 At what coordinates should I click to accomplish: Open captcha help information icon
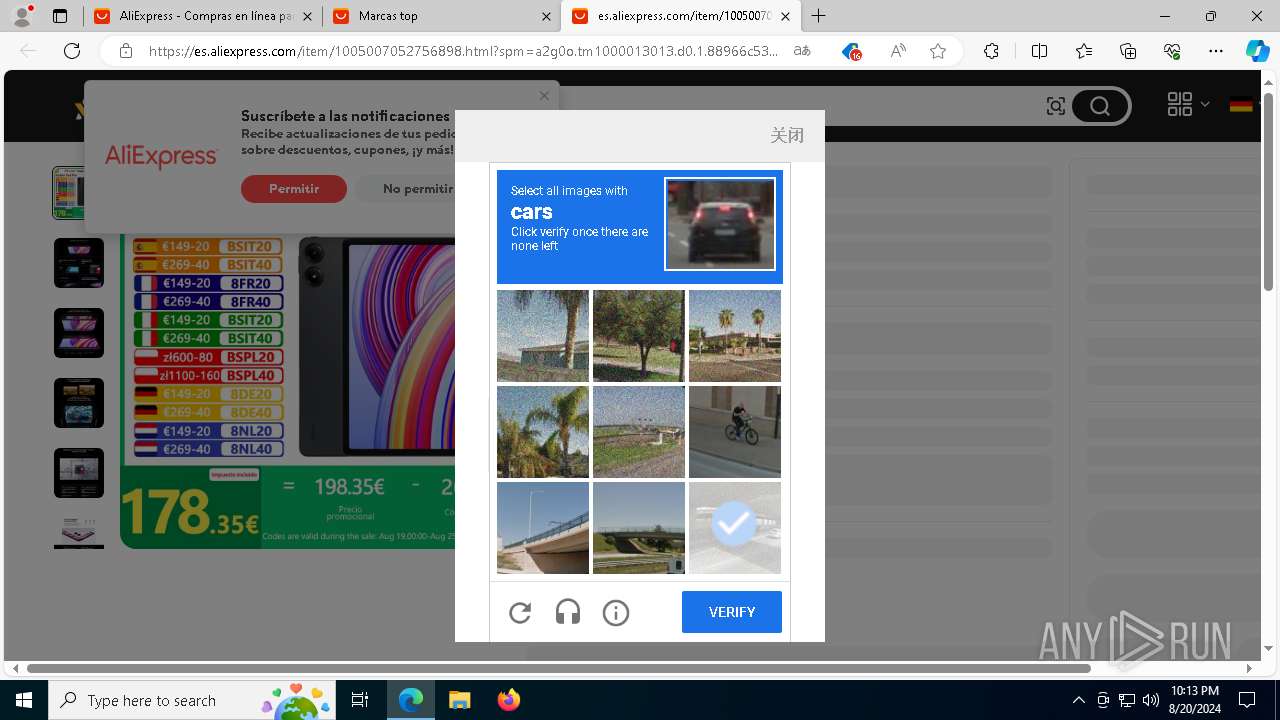(616, 612)
